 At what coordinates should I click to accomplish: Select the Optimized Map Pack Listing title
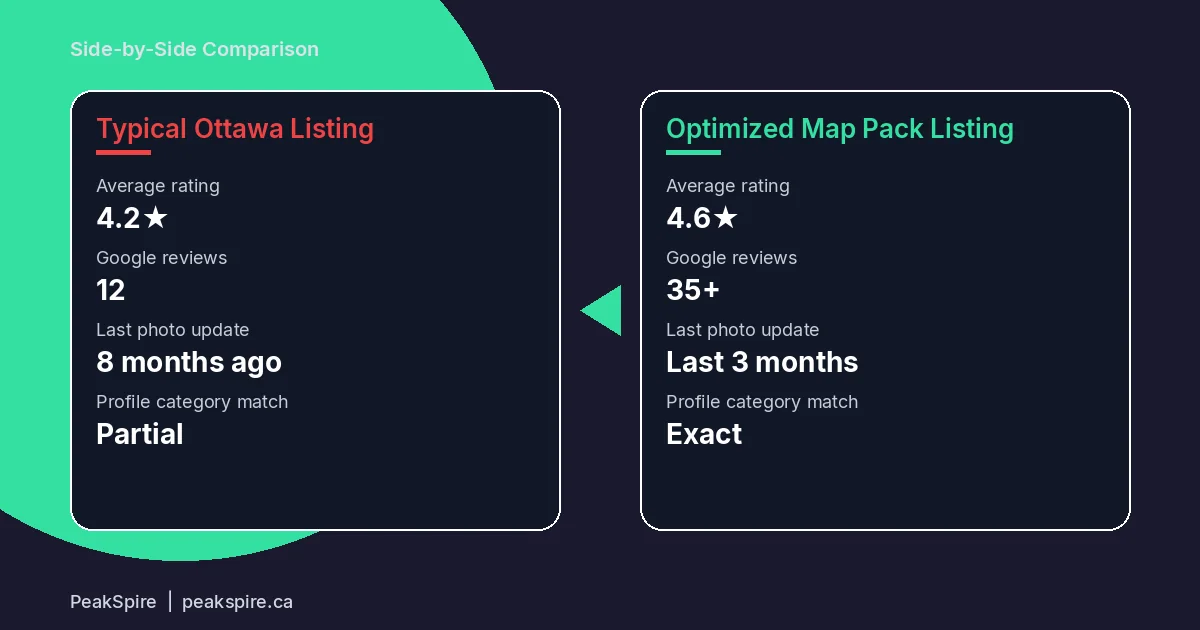tap(840, 129)
